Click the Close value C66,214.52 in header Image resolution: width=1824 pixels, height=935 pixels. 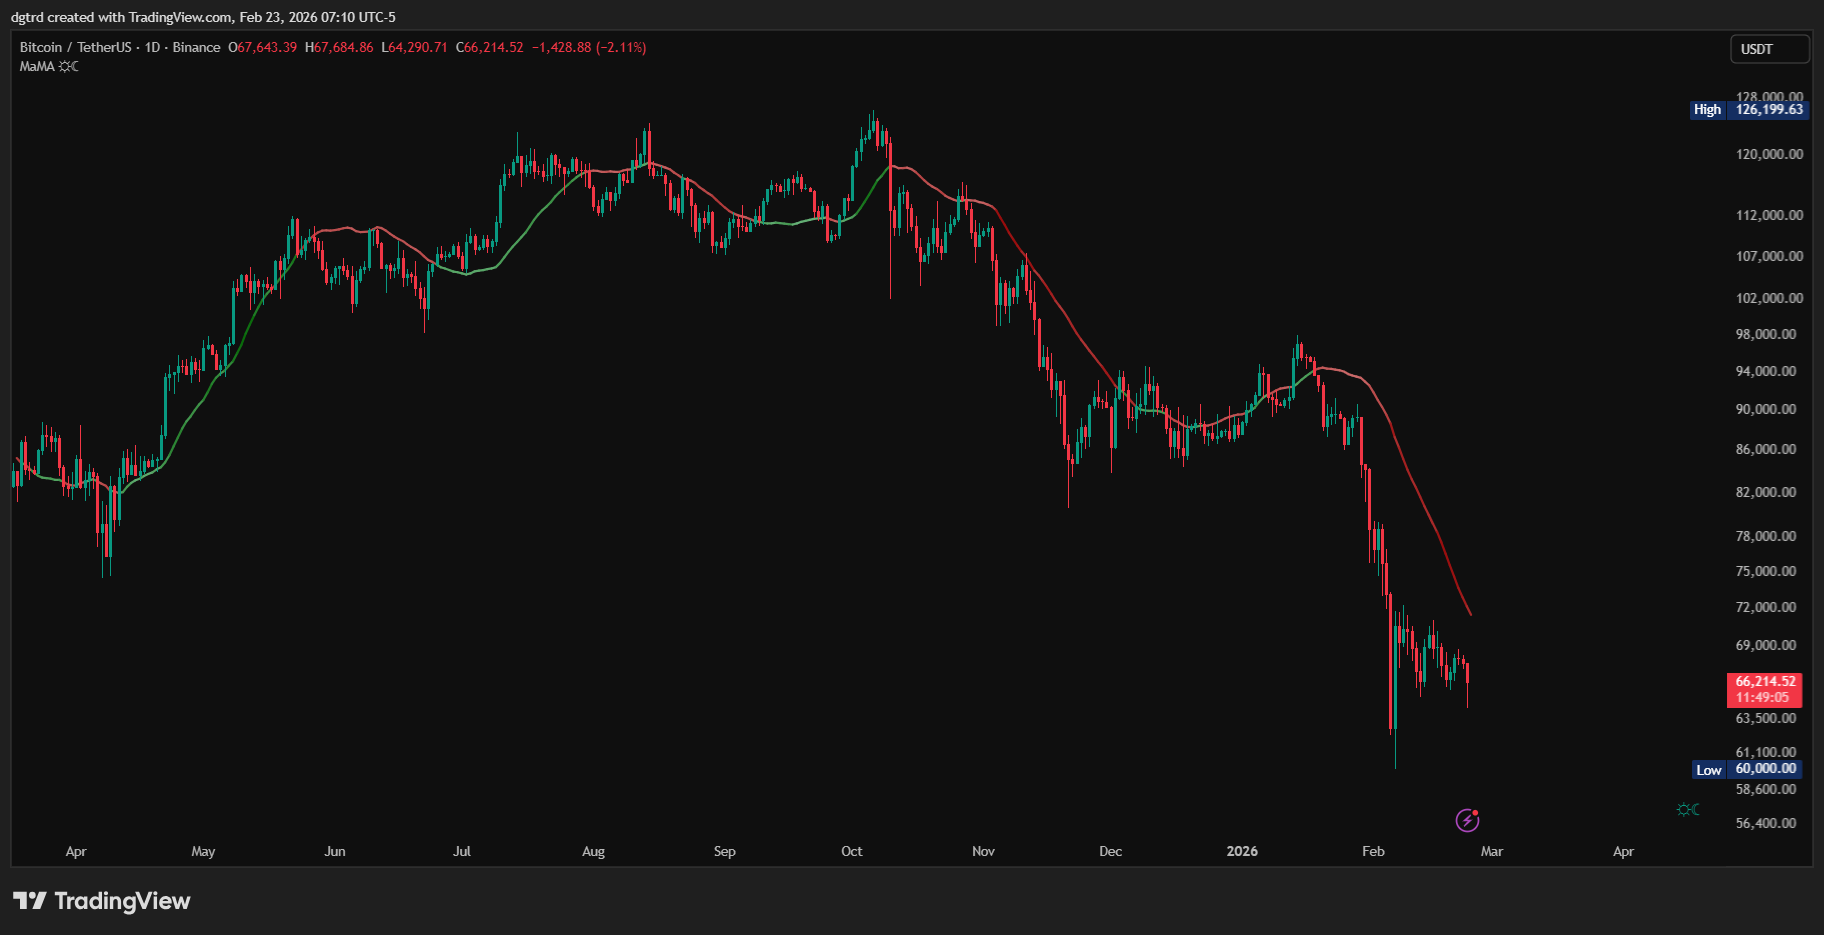click(490, 47)
